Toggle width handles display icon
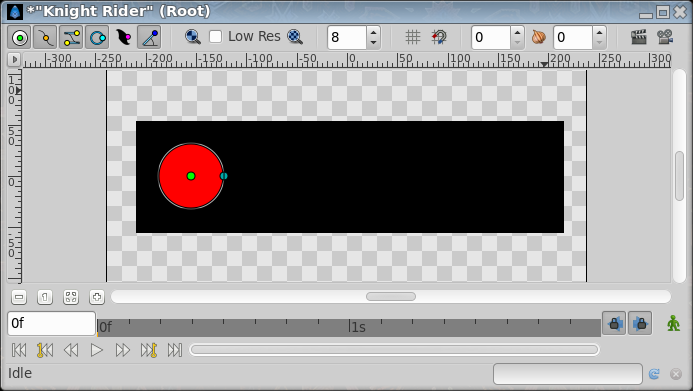The width and height of the screenshot is (693, 391). tap(123, 37)
